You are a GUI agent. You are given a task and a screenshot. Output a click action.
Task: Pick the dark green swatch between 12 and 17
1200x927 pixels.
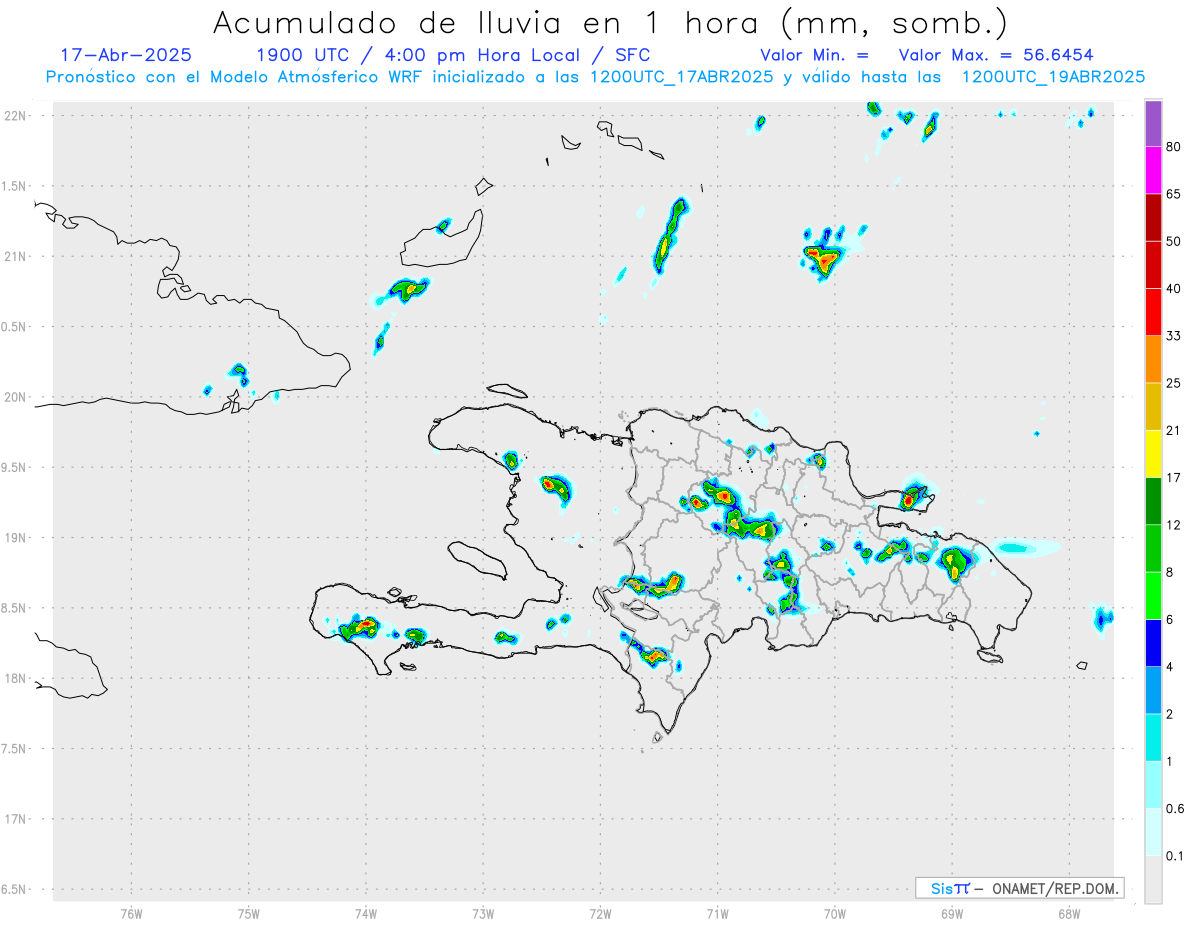pos(1153,501)
